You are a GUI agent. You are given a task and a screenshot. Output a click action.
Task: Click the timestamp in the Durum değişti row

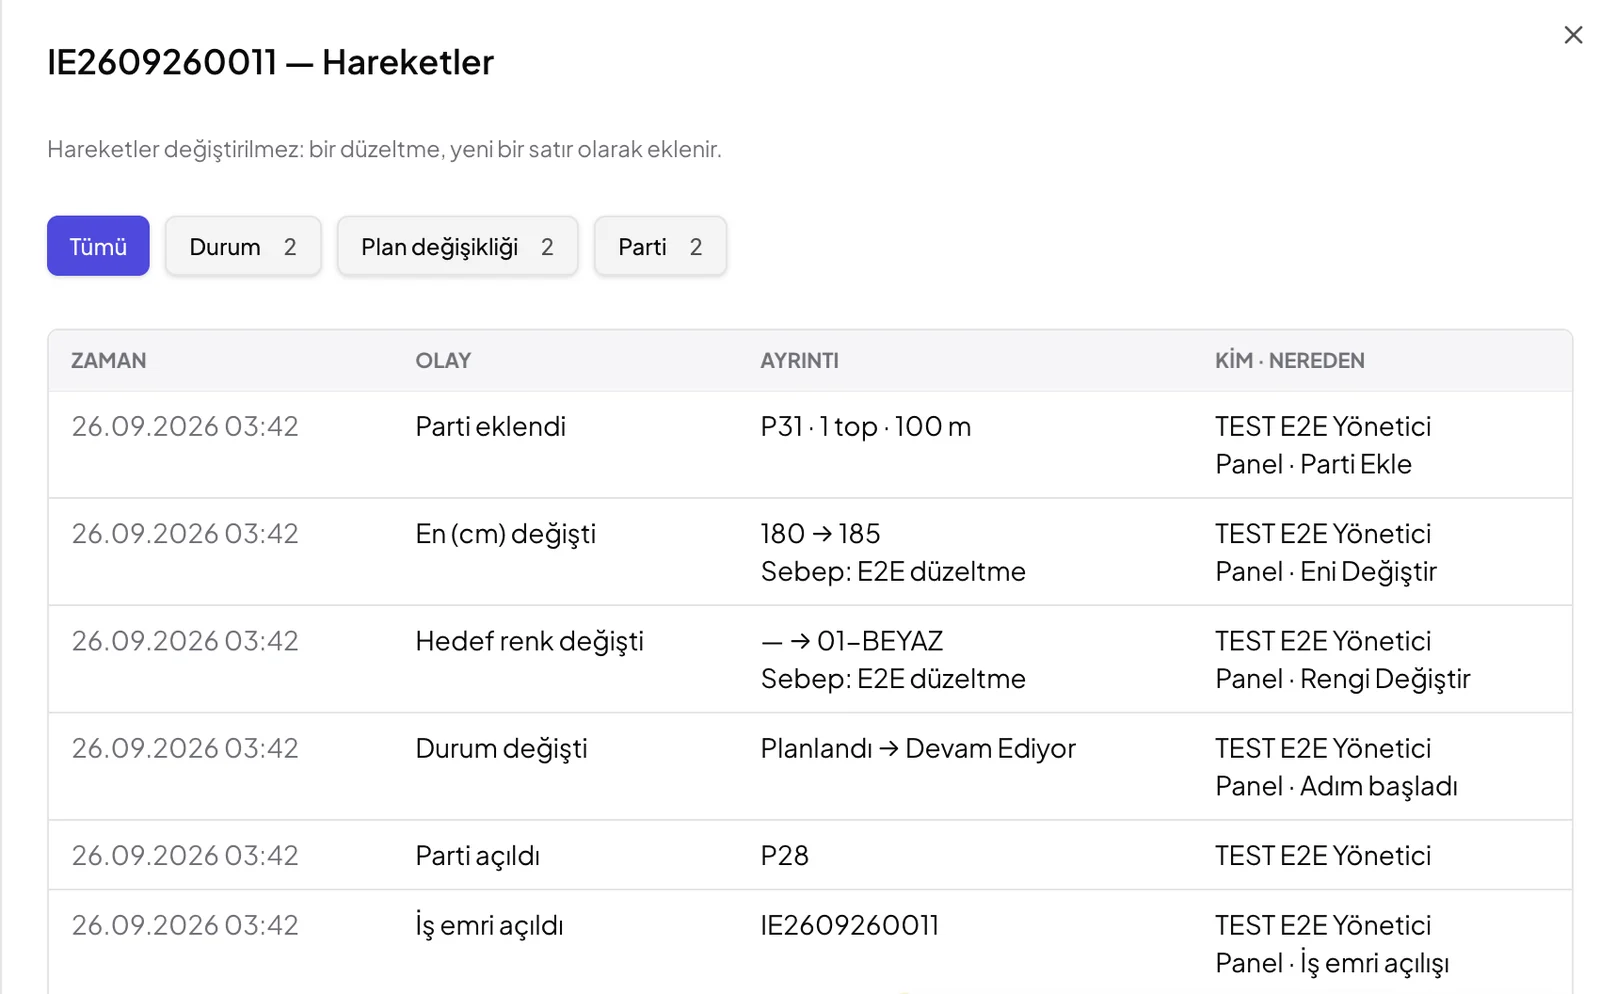[185, 749]
